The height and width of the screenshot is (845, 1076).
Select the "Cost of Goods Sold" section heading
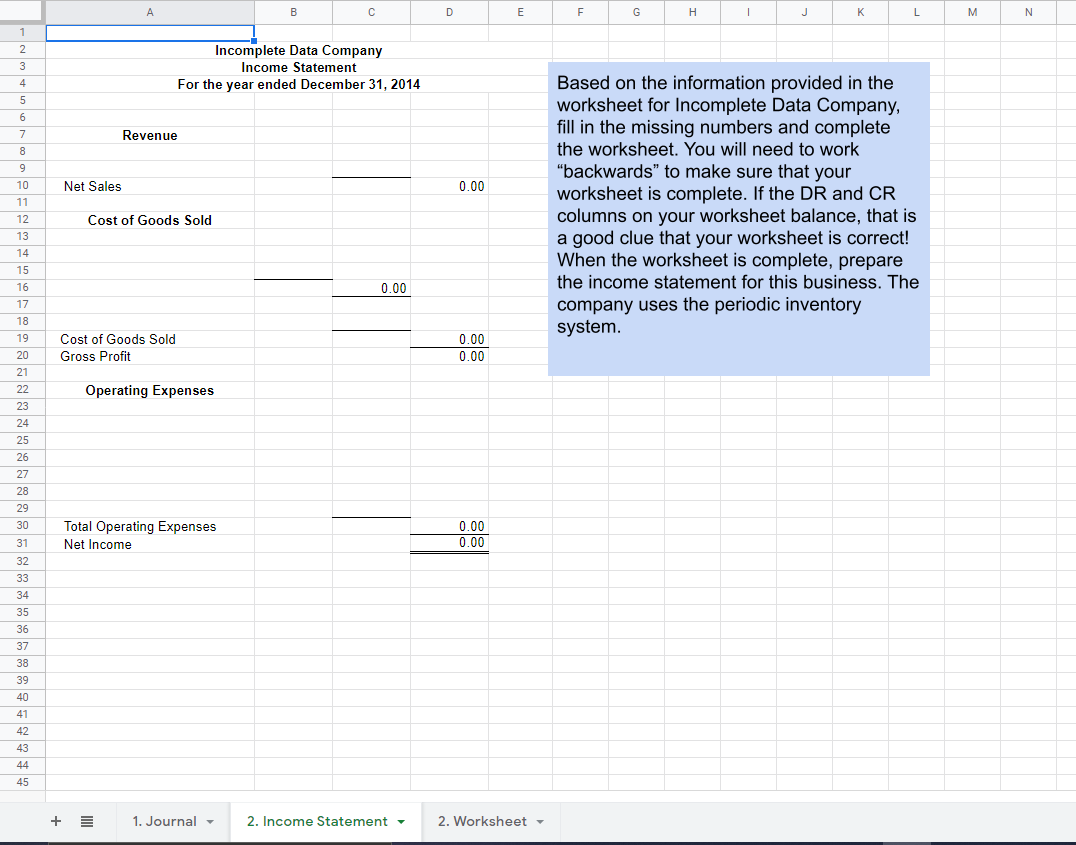click(x=150, y=220)
